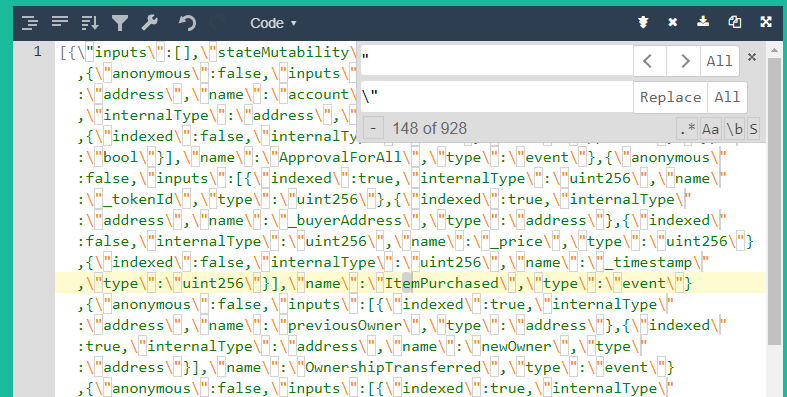The height and width of the screenshot is (397, 787).
Task: Click inside the replace text field
Action: point(497,97)
